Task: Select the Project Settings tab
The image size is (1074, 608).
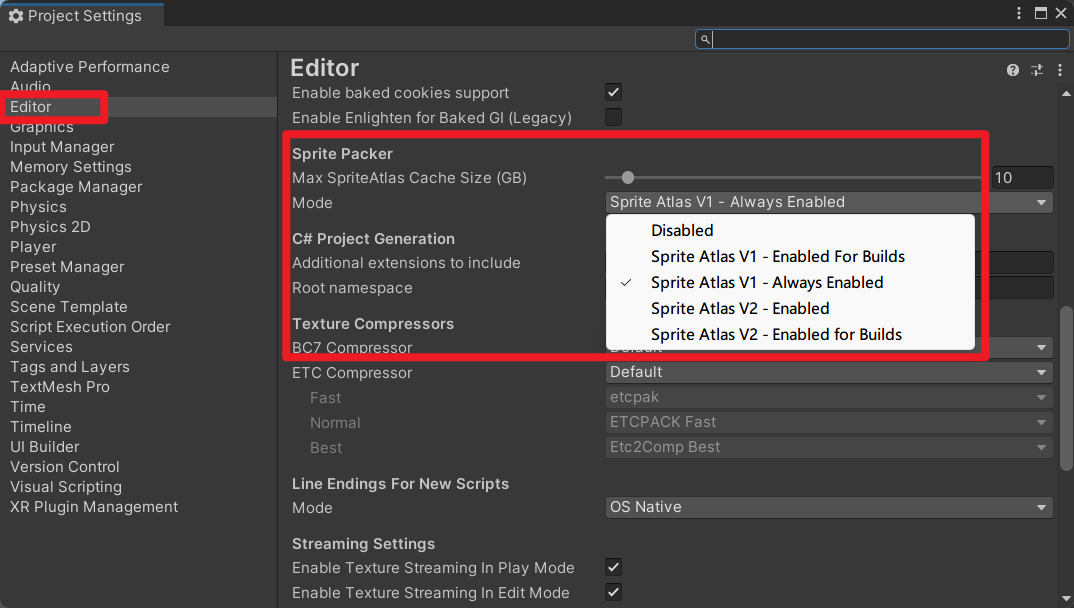Action: coord(82,15)
